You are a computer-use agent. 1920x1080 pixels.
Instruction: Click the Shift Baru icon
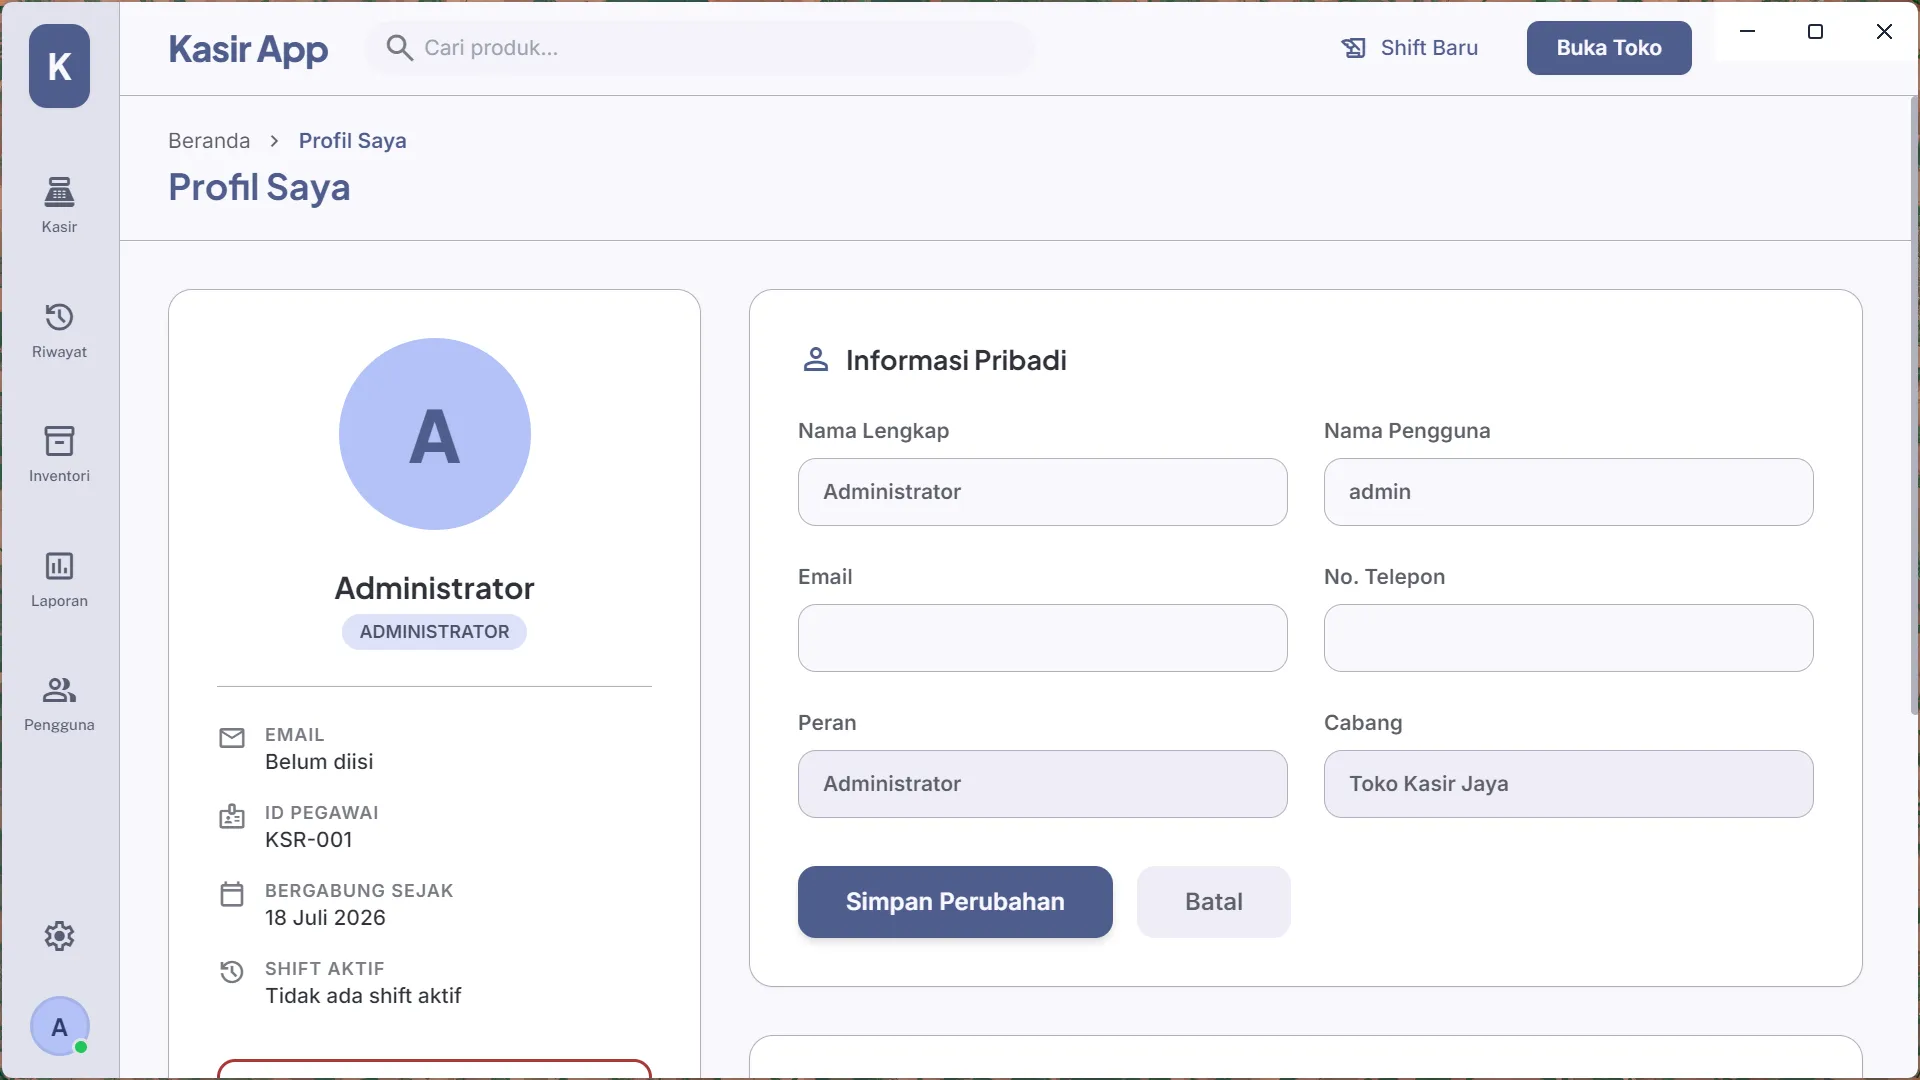coord(1353,48)
